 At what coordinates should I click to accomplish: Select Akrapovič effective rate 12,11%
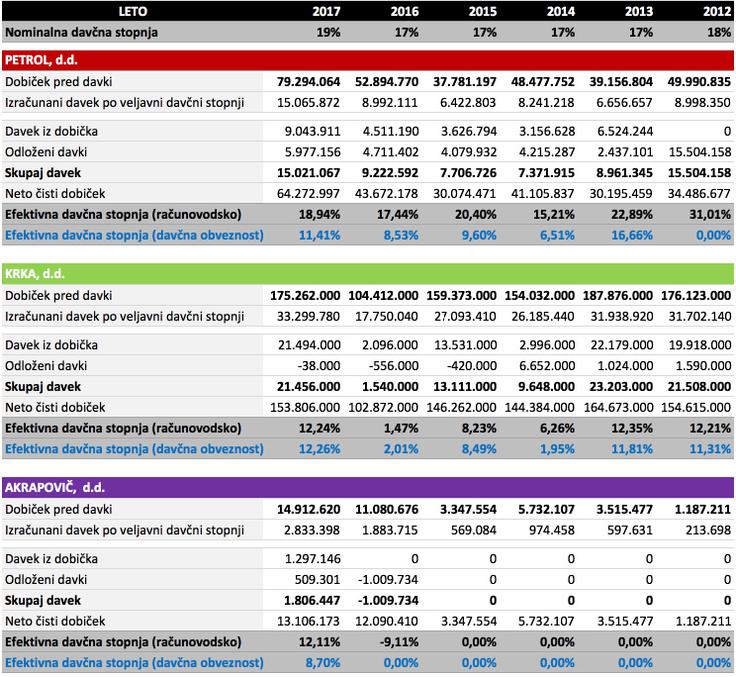[x=320, y=642]
